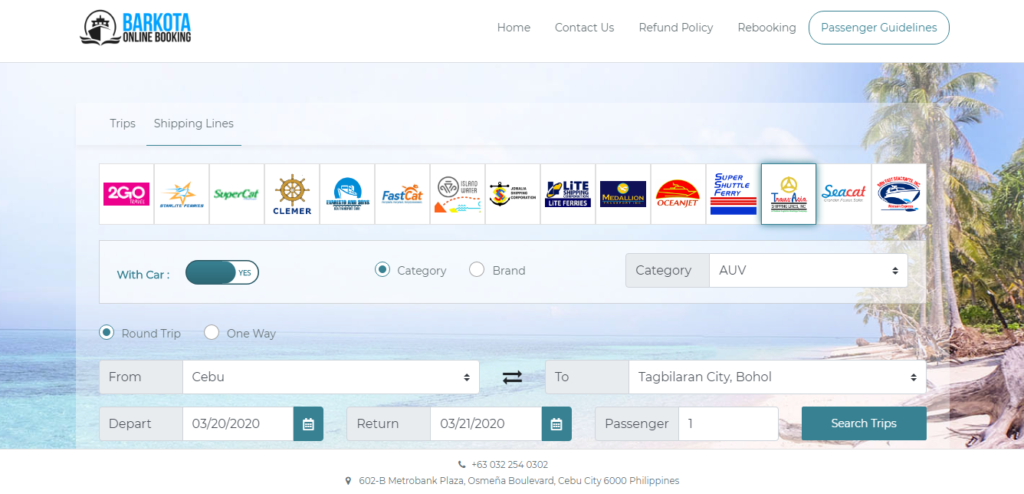Viewport: 1024px width, 494px height.
Task: Pick the SuperCat shipping line
Action: (236, 194)
